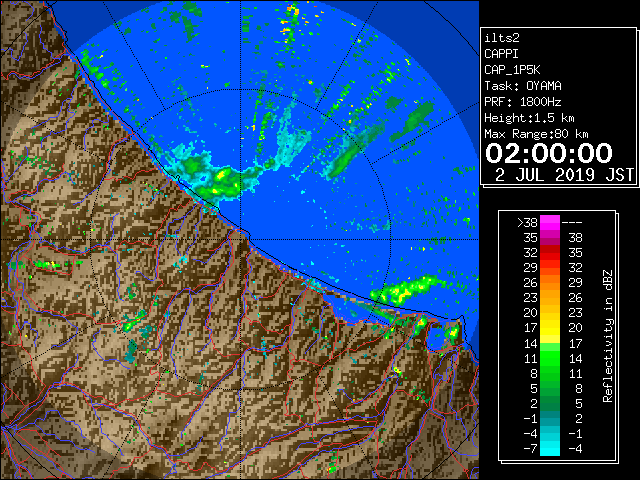Click the red 32 legend swatch
The image size is (640, 480).
click(x=550, y=253)
